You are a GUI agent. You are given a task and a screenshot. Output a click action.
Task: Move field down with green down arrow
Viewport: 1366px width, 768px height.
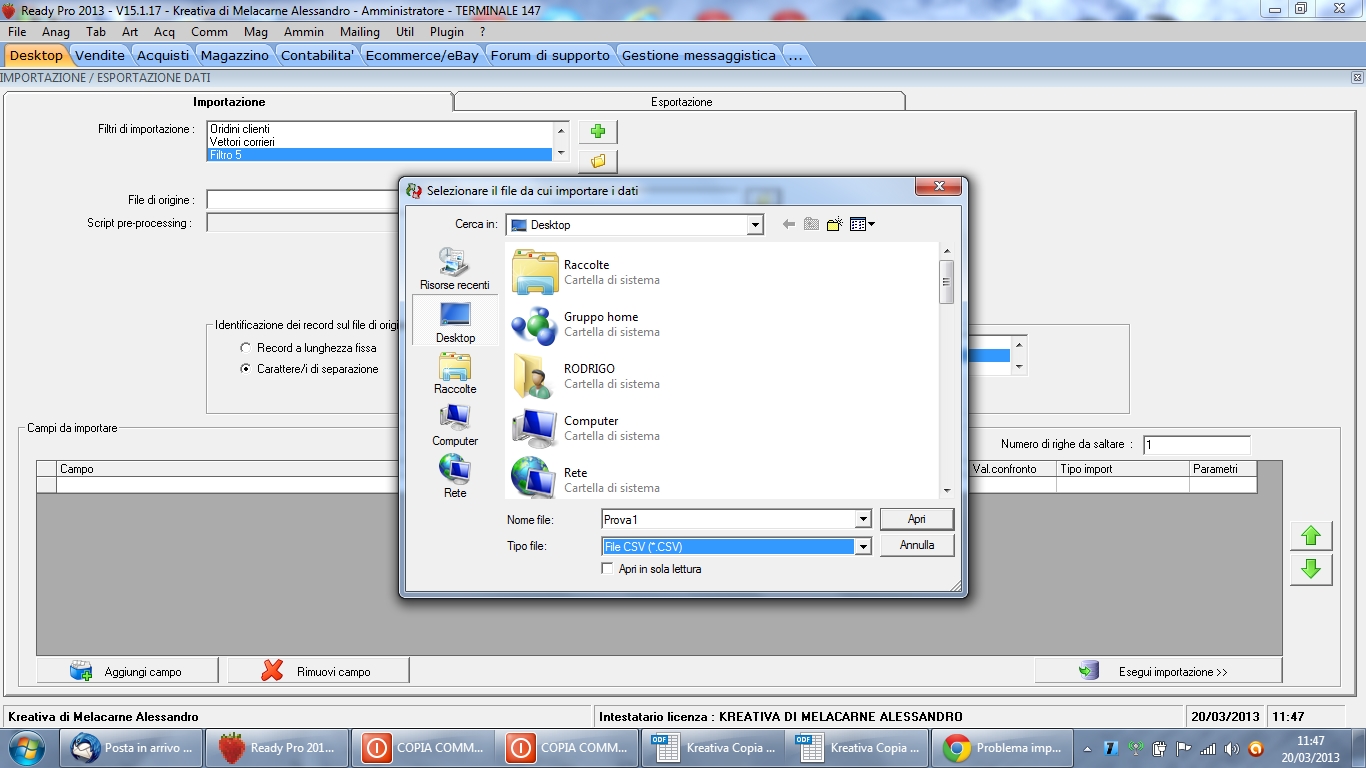pos(1311,569)
